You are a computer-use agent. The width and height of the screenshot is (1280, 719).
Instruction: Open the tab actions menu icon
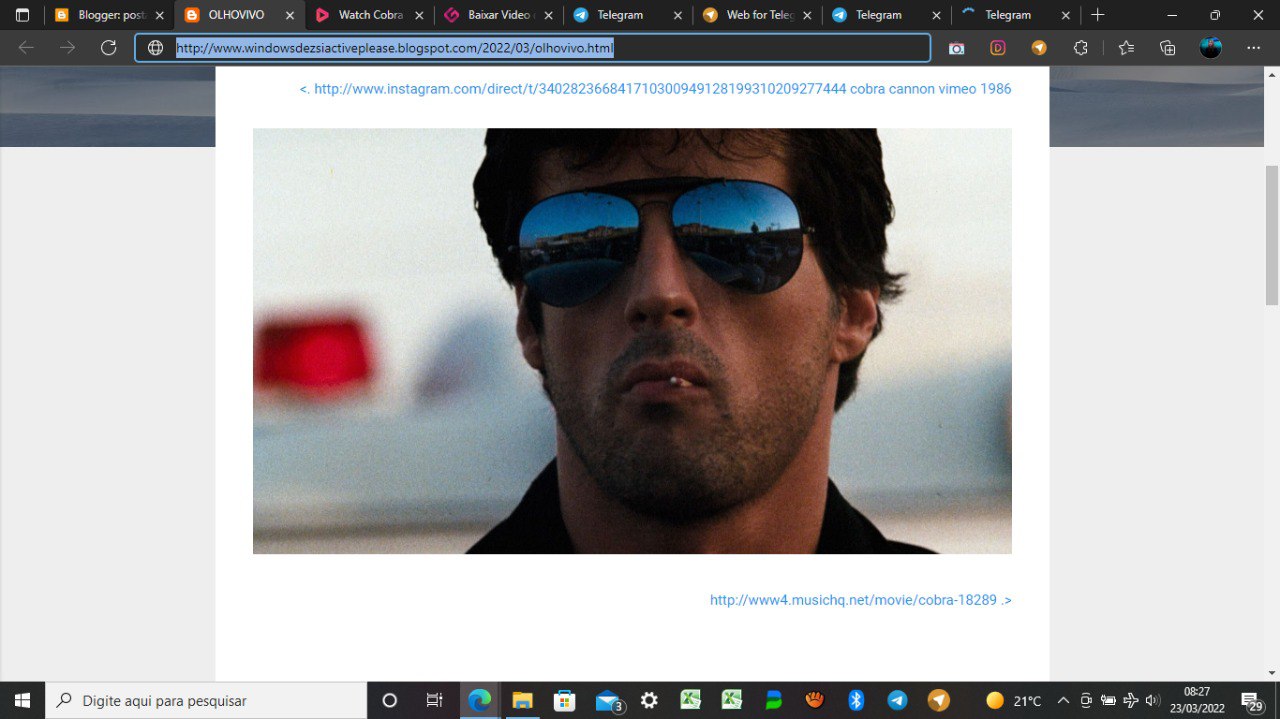(22, 15)
